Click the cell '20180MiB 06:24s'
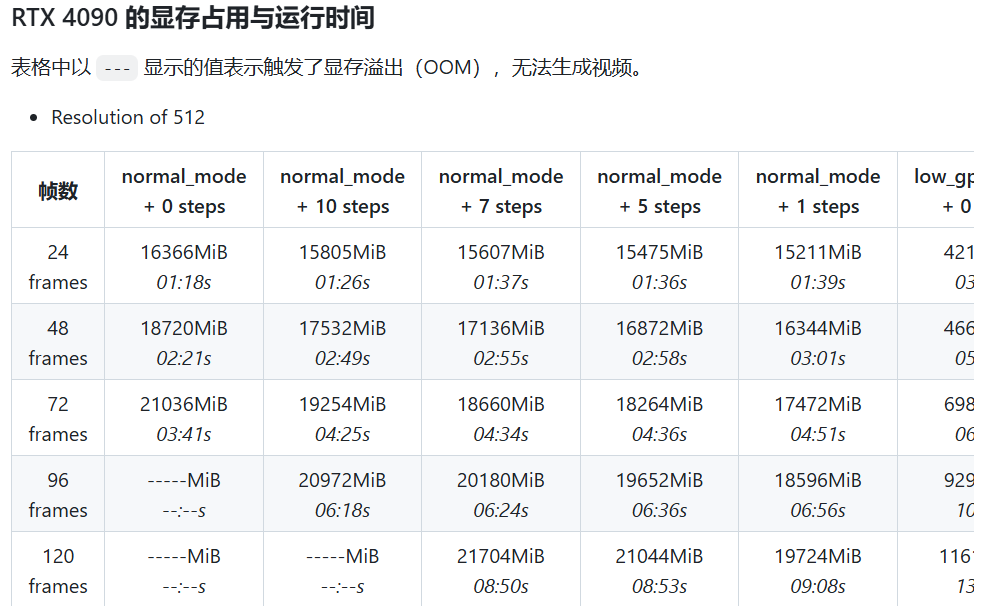This screenshot has height=606, width=1004. pos(501,495)
